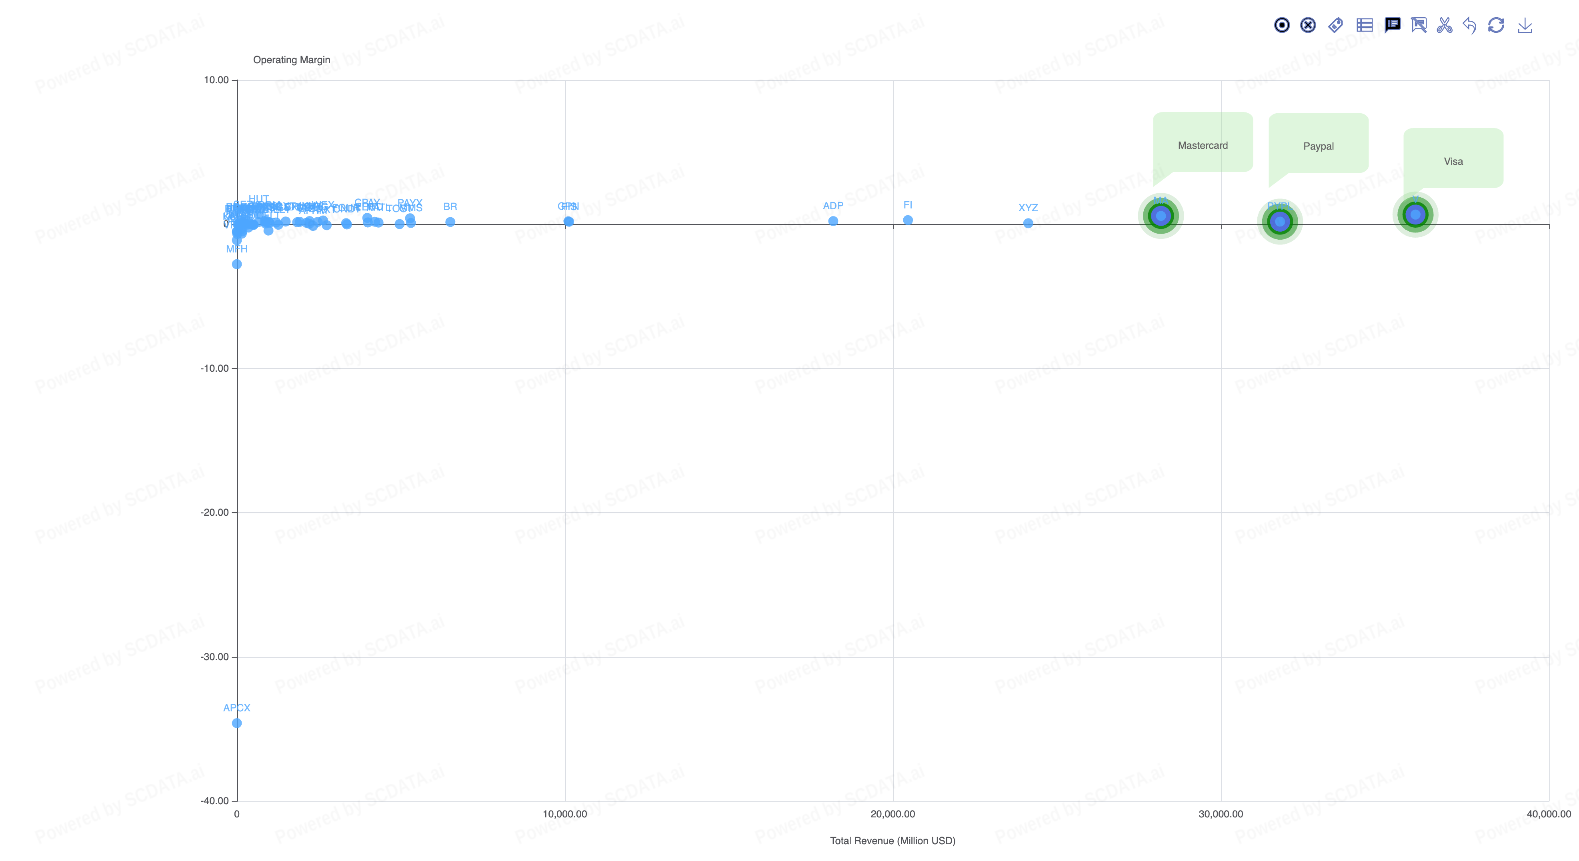Screen dimensions: 1579x861
Task: Click the refresh circular arrows icon
Action: pos(1496,25)
